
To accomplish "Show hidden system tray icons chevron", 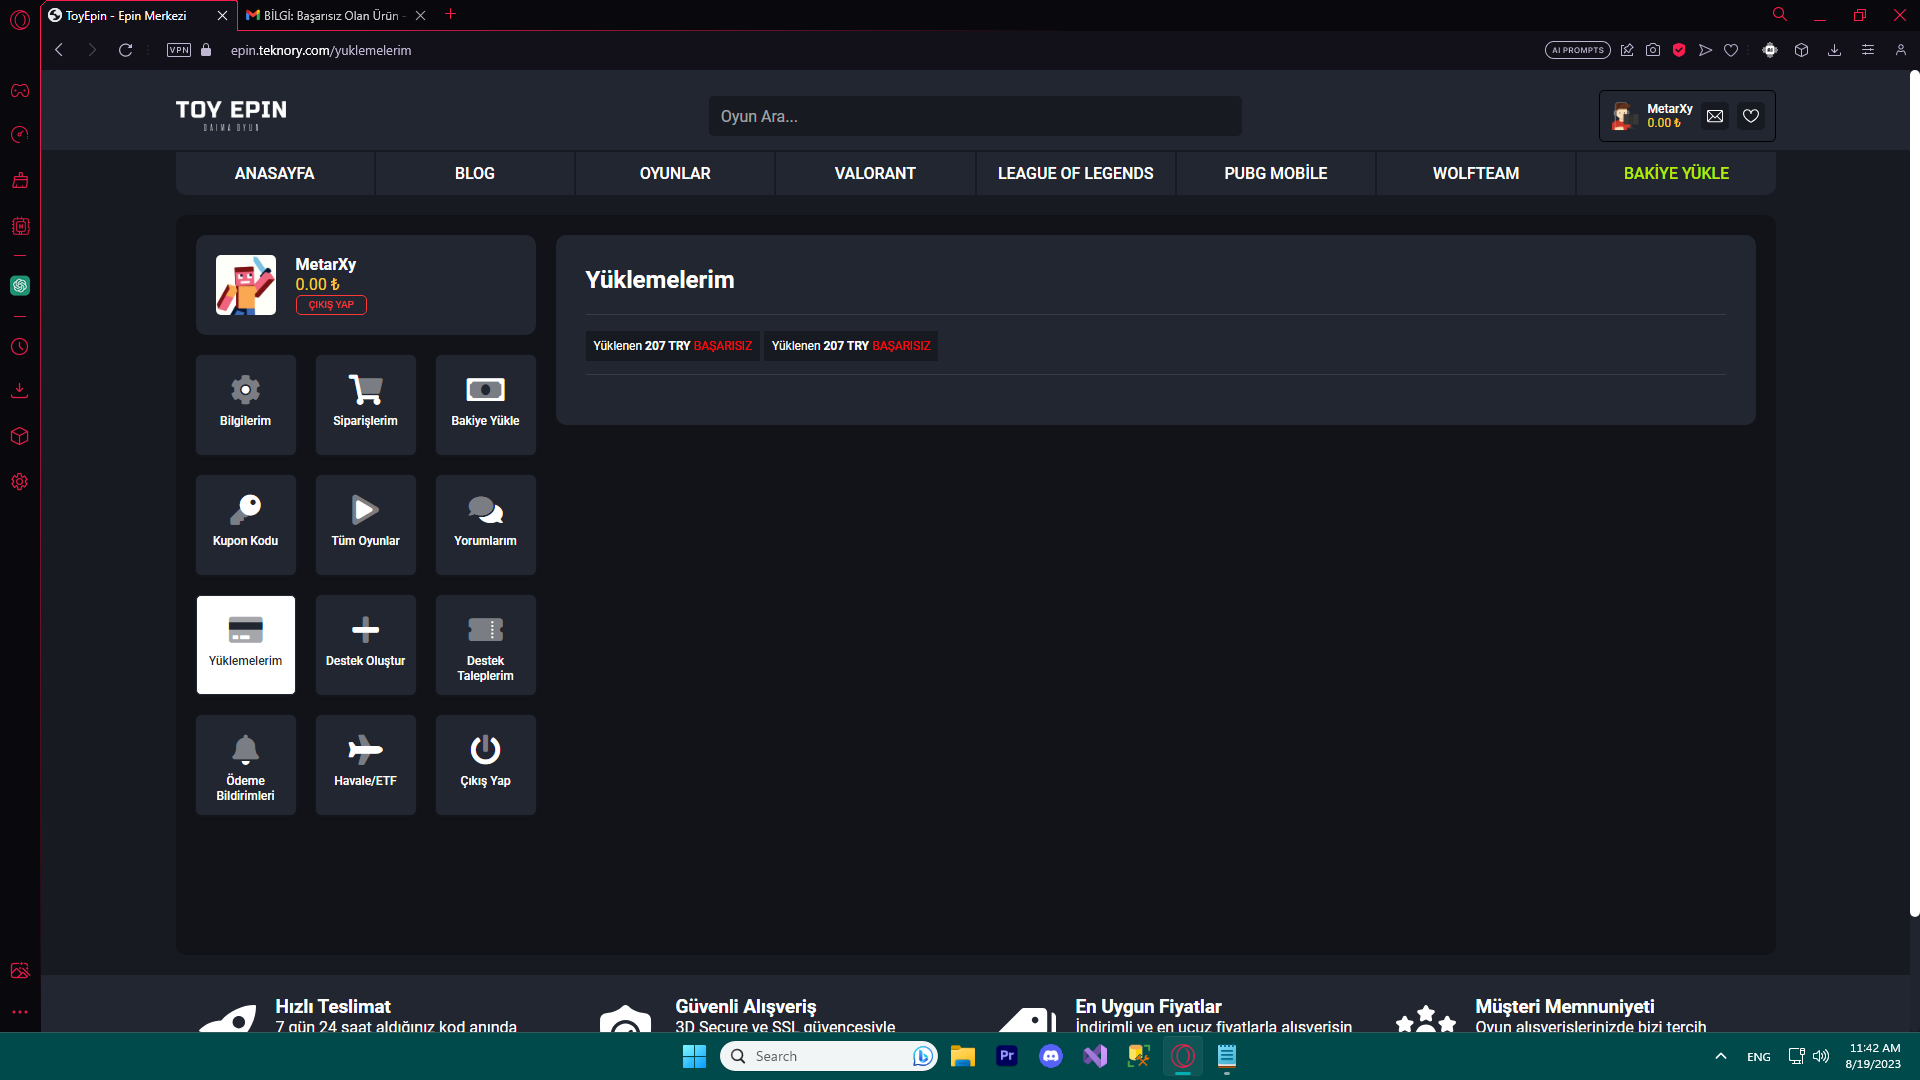I will [1720, 1056].
